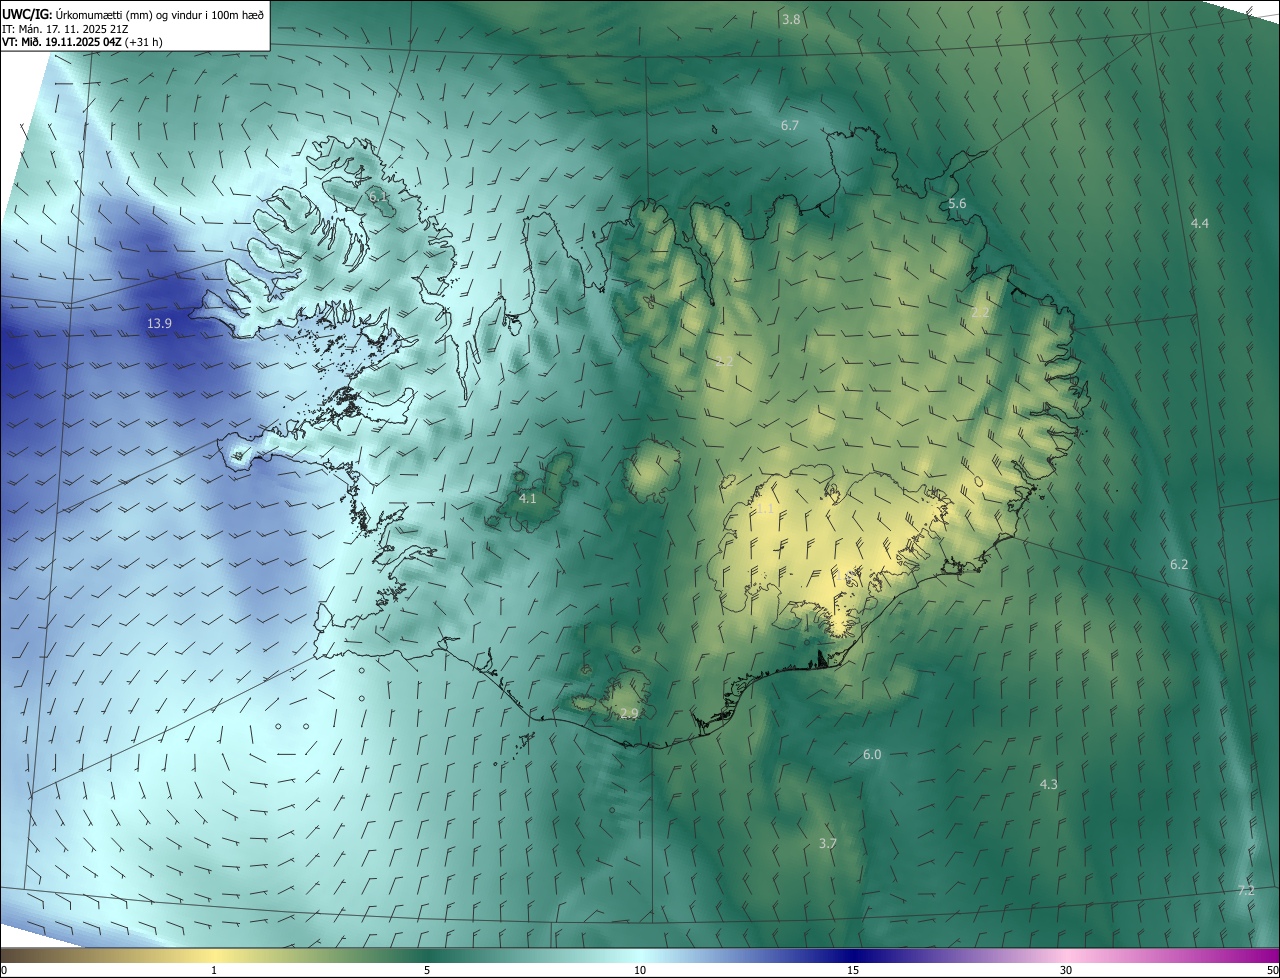1280x978 pixels.
Task: Click the UWC/IG Úrkomumætti map title
Action: (x=133, y=13)
